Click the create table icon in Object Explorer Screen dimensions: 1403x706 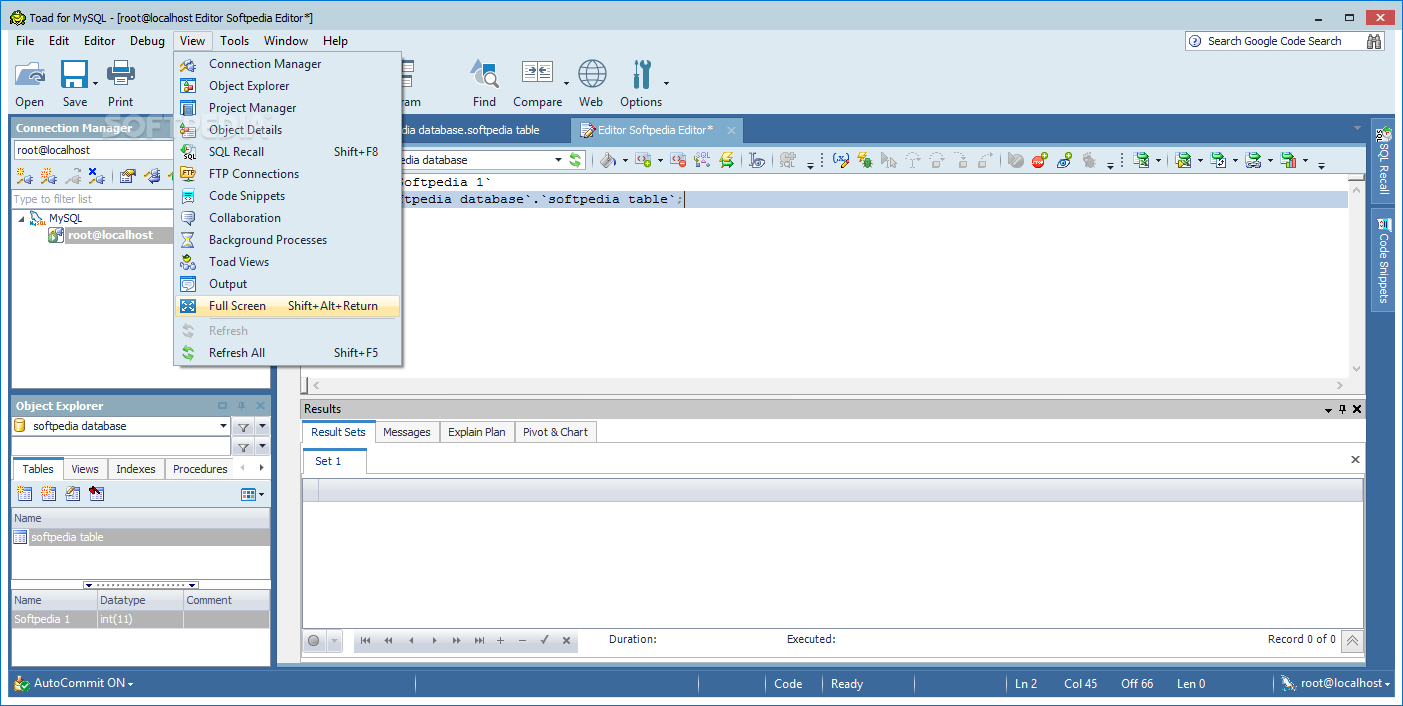pyautogui.click(x=24, y=494)
